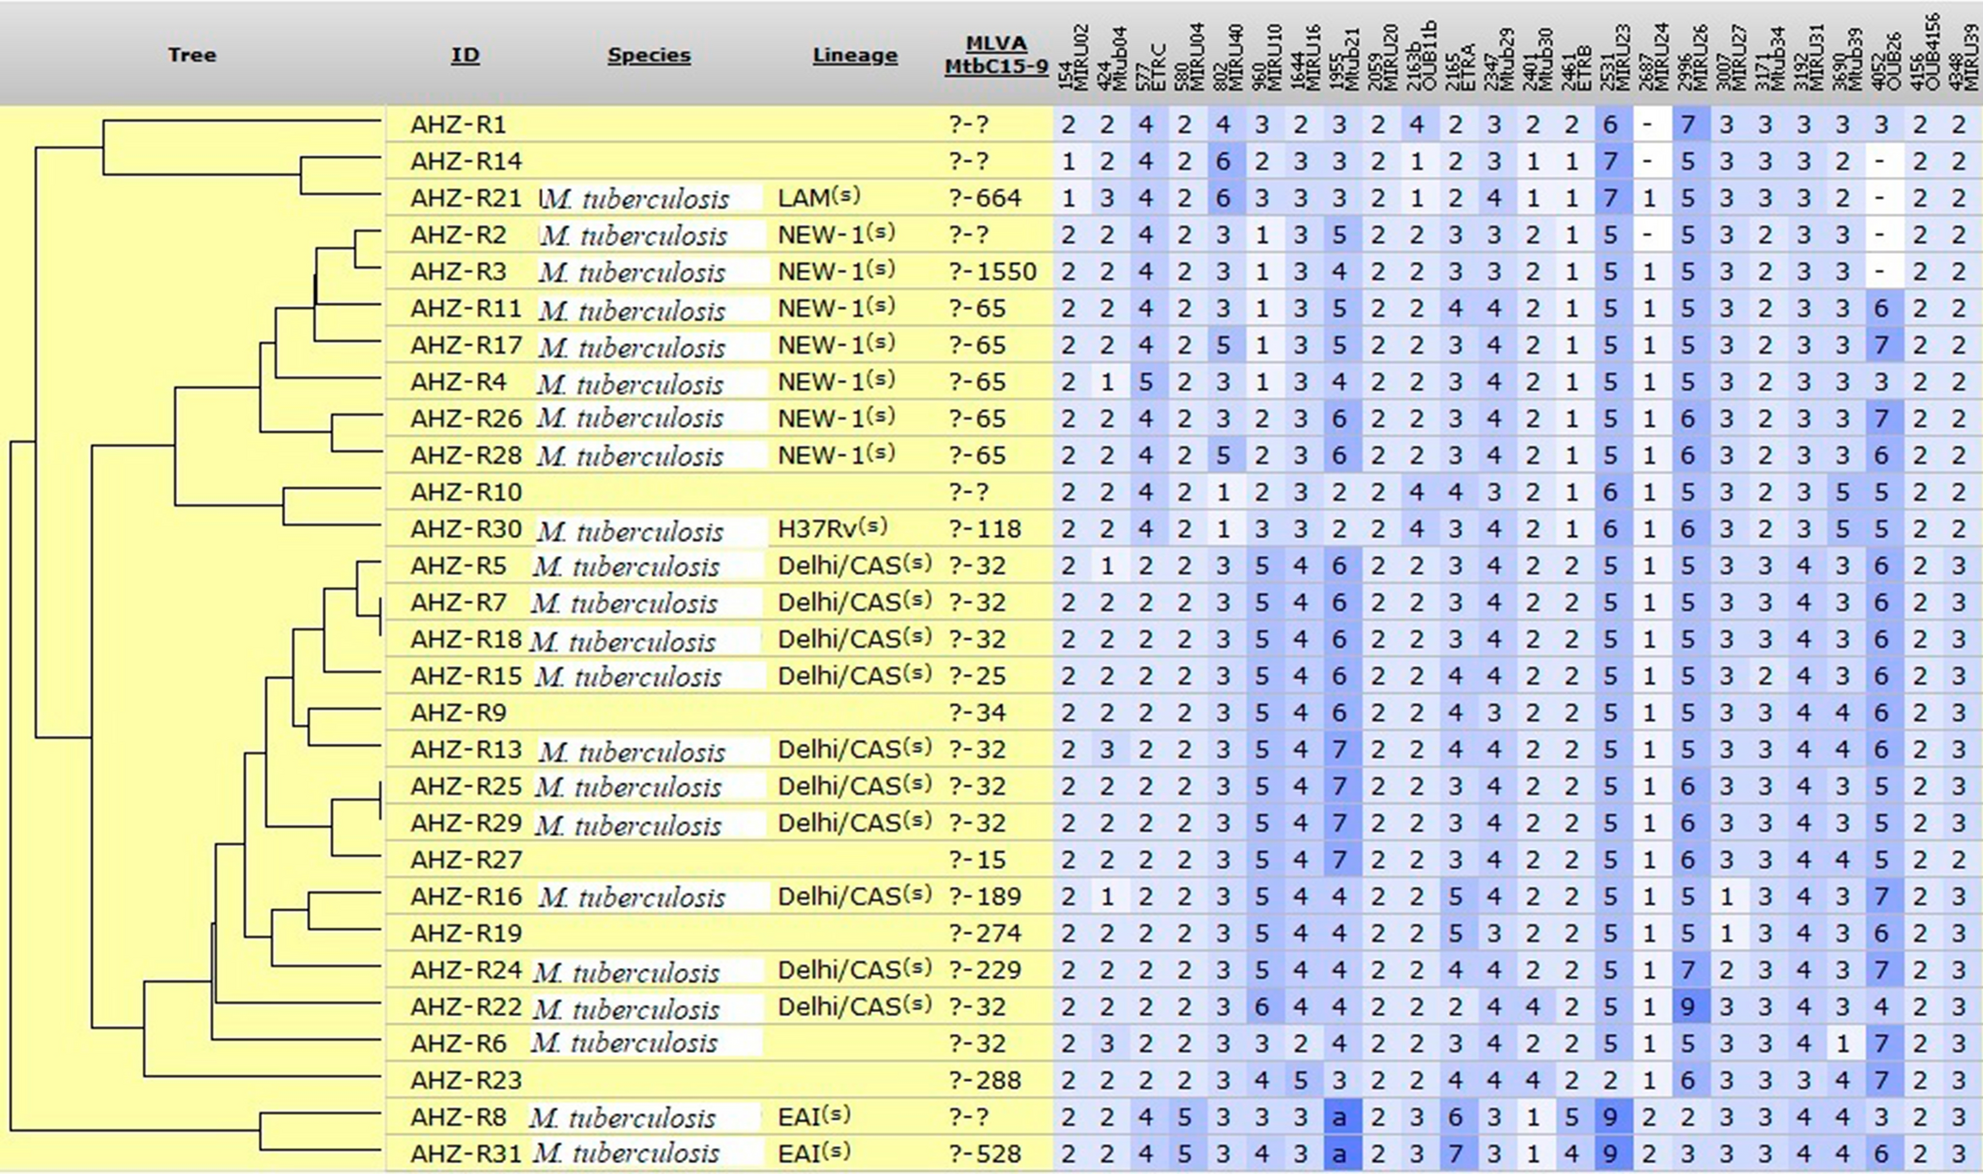The width and height of the screenshot is (1983, 1174).
Task: Click MLVA value ?-15
Action: coord(977,859)
